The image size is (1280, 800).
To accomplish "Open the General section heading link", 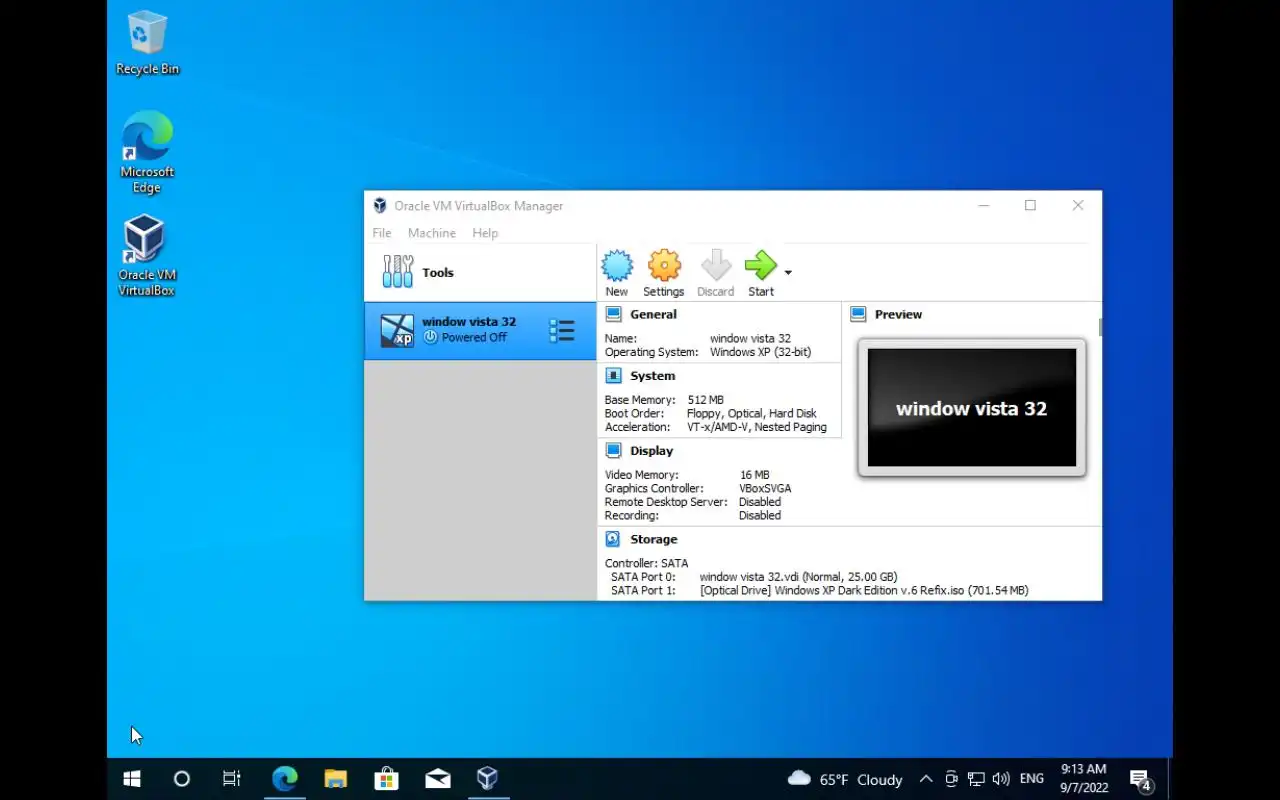I will 654,314.
